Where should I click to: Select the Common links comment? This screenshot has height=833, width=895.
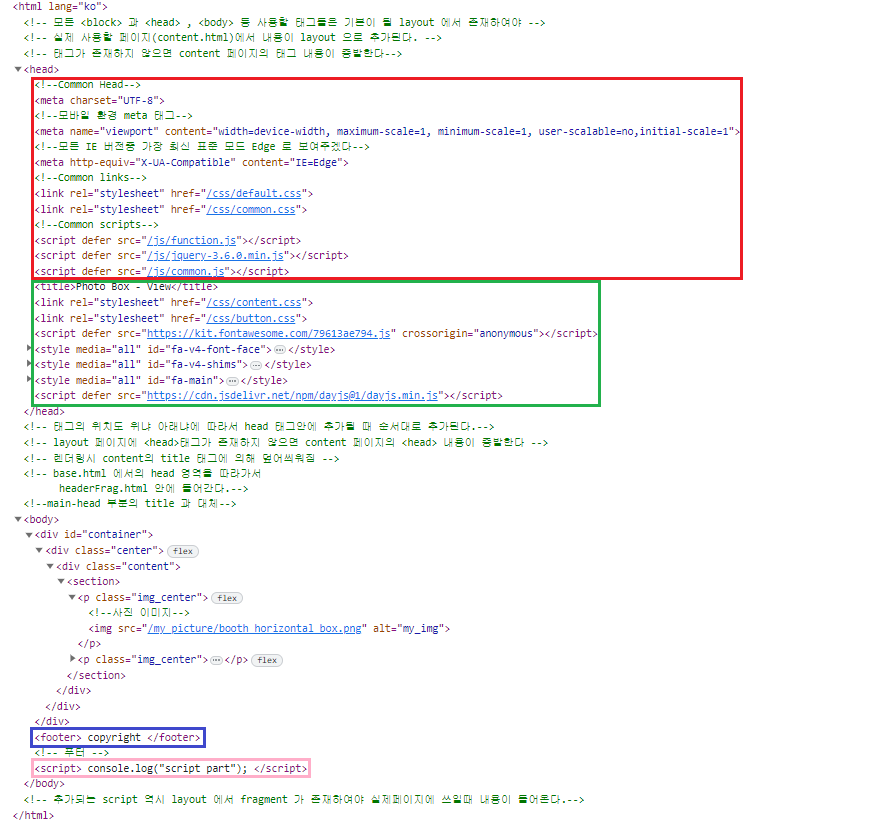pyautogui.click(x=90, y=178)
